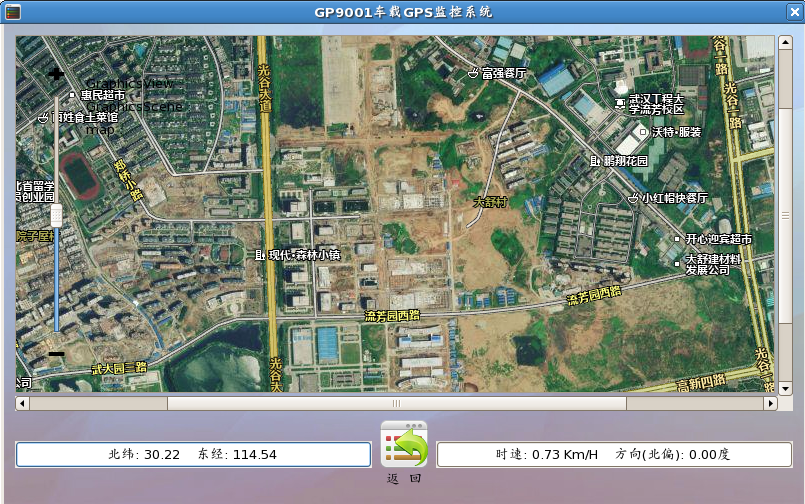
Task: Click the horizontal scrollbar left arrow
Action: click(x=22, y=403)
